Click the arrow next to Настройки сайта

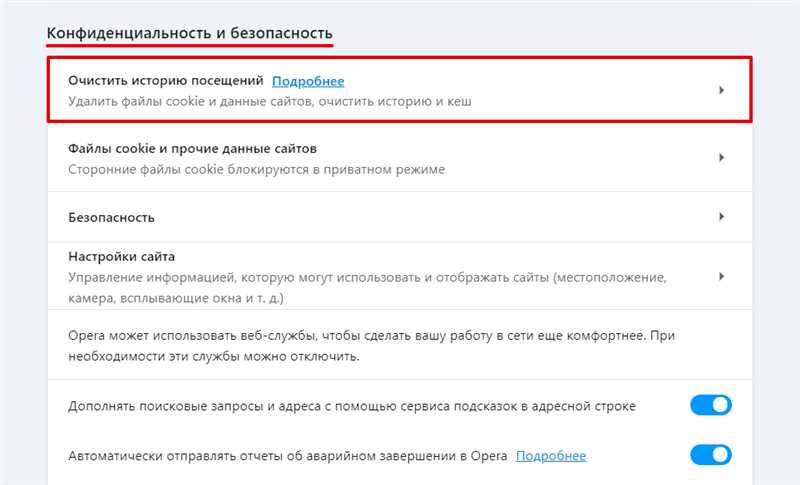(721, 276)
